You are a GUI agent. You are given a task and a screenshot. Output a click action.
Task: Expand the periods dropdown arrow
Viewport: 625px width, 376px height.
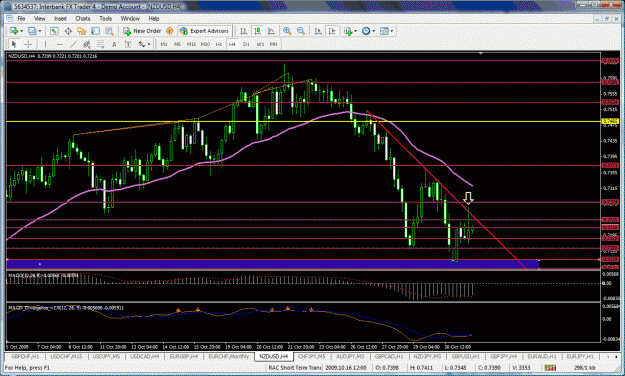click(373, 31)
